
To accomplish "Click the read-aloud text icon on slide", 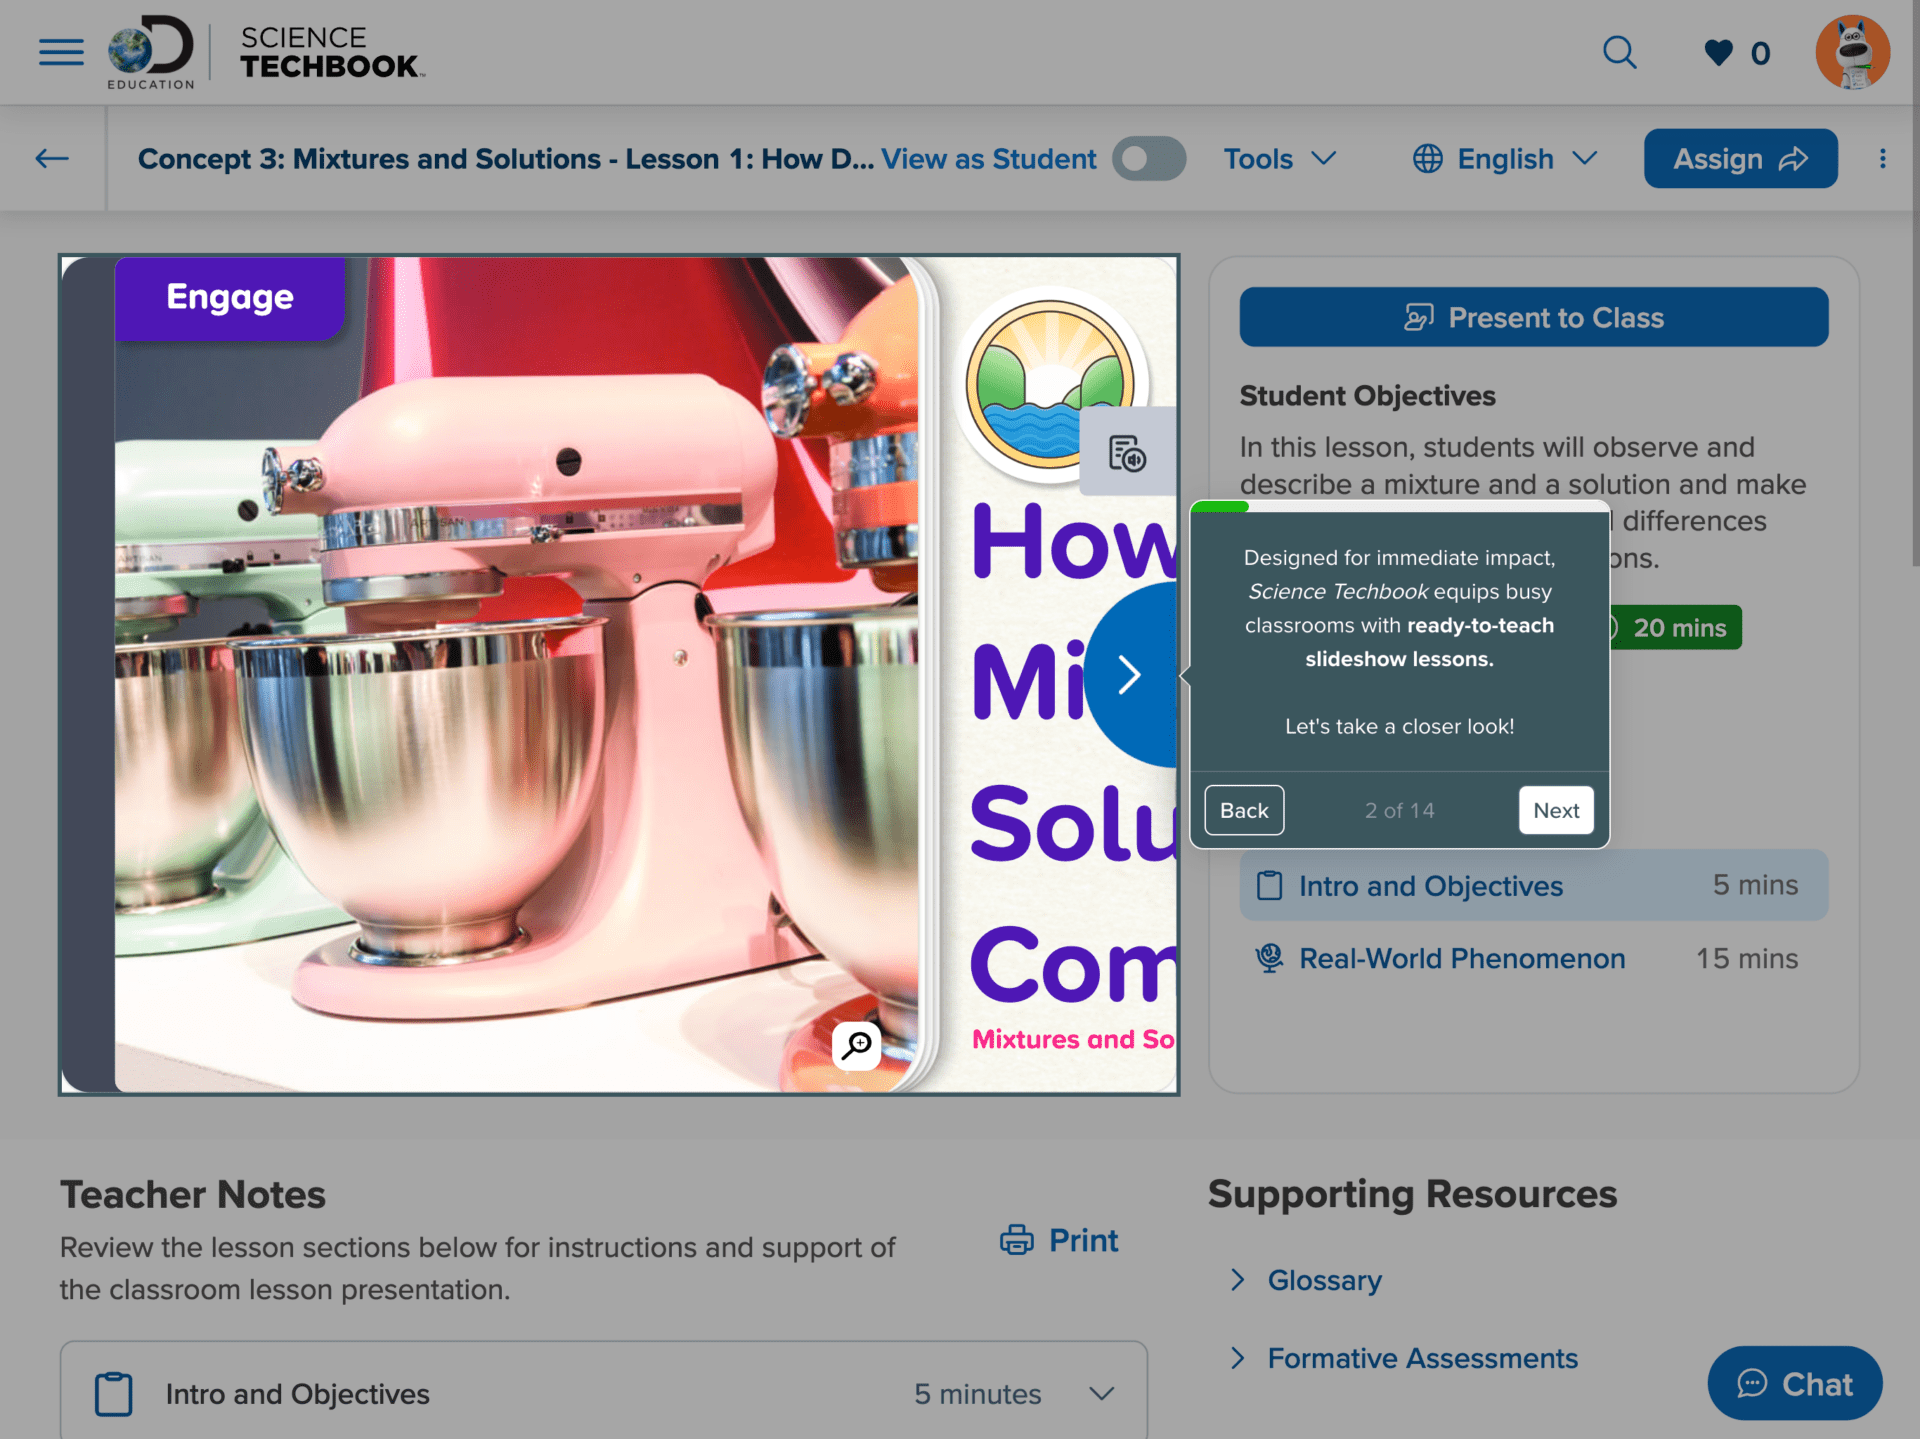I will pyautogui.click(x=1127, y=454).
